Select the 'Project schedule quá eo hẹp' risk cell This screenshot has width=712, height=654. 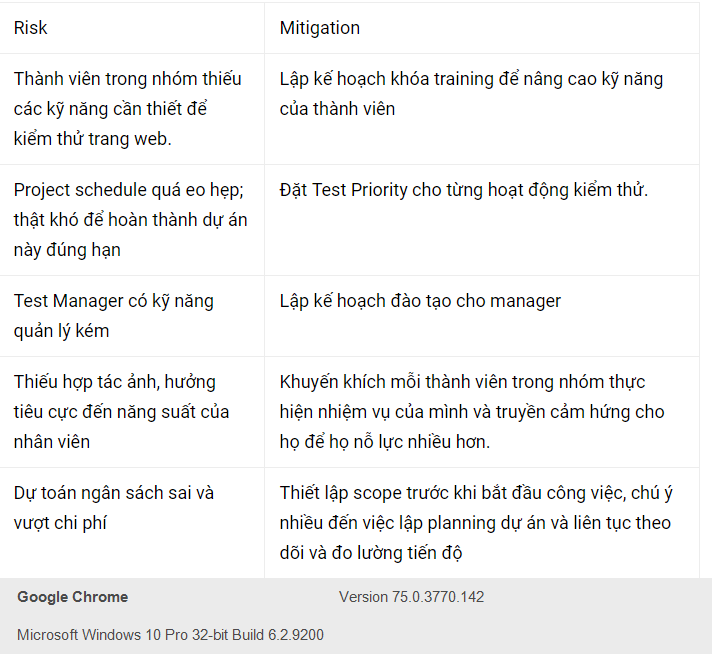tap(130, 220)
